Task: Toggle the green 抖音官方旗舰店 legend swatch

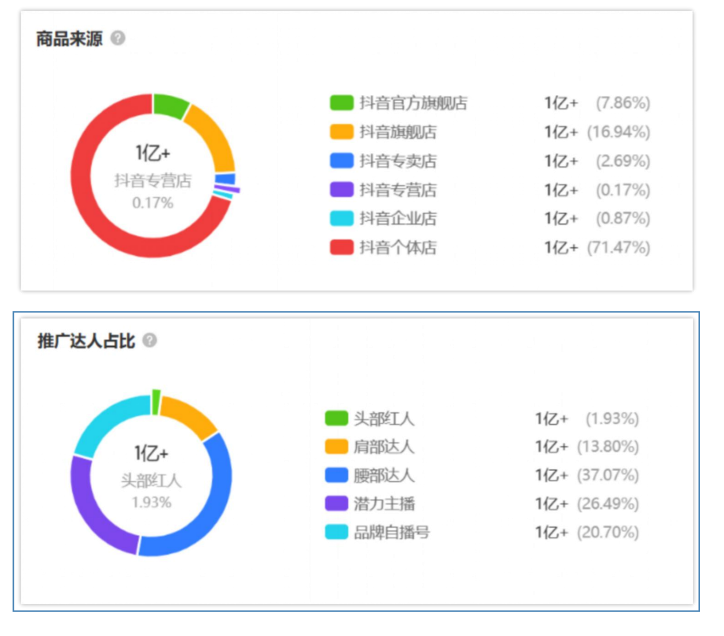Action: pos(341,103)
